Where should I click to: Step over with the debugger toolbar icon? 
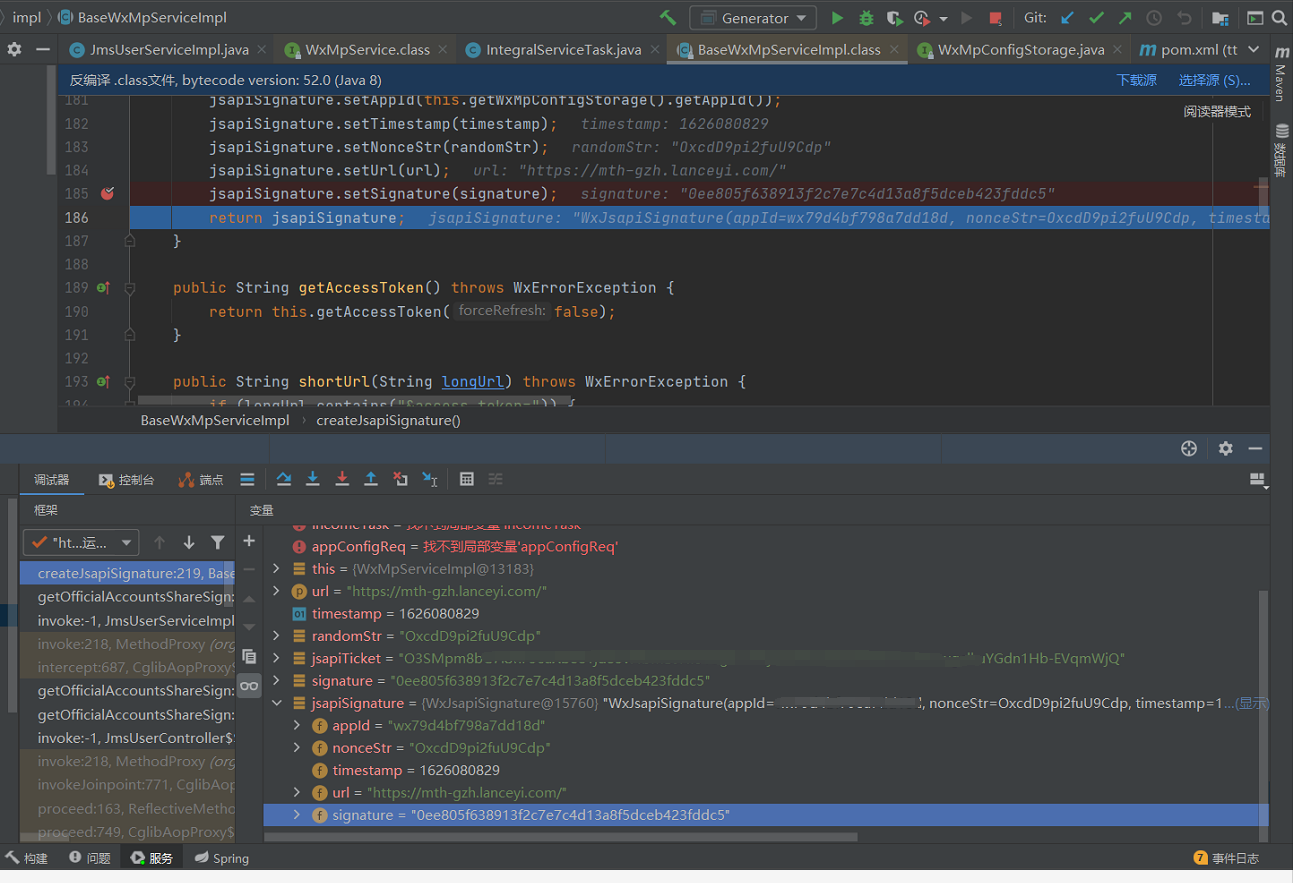click(x=284, y=480)
